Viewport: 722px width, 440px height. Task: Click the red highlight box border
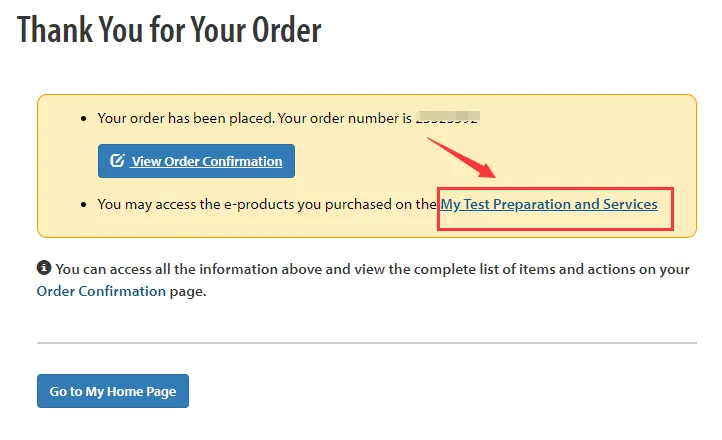pyautogui.click(x=673, y=210)
